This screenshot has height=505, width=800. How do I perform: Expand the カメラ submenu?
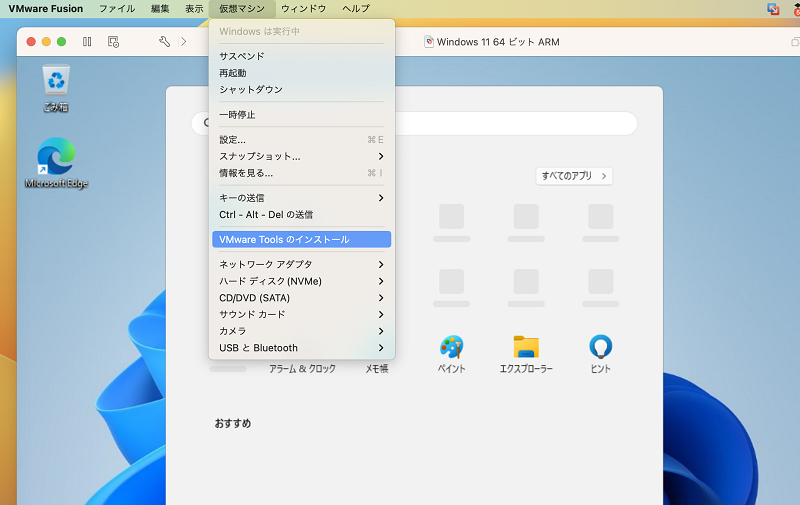coord(302,331)
